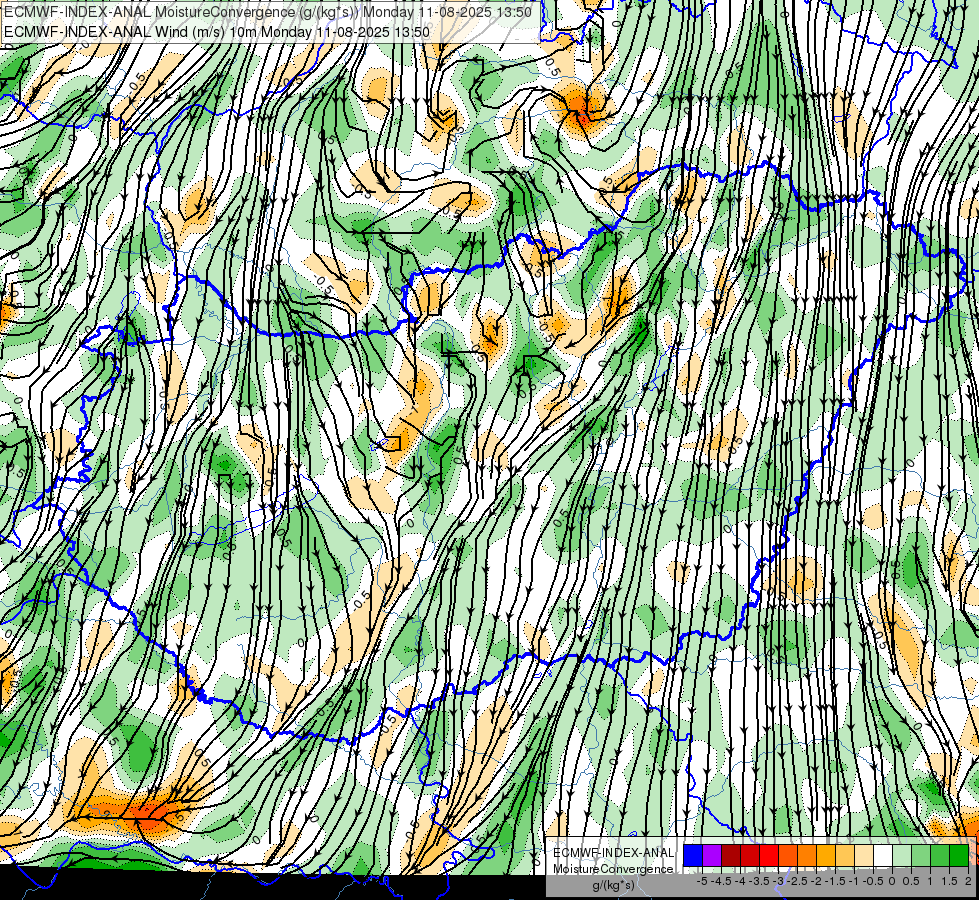
Task: Click the 'ECMWF-INDEX-ANAL Wind (m/s) 10m' title line
Action: pos(217,31)
